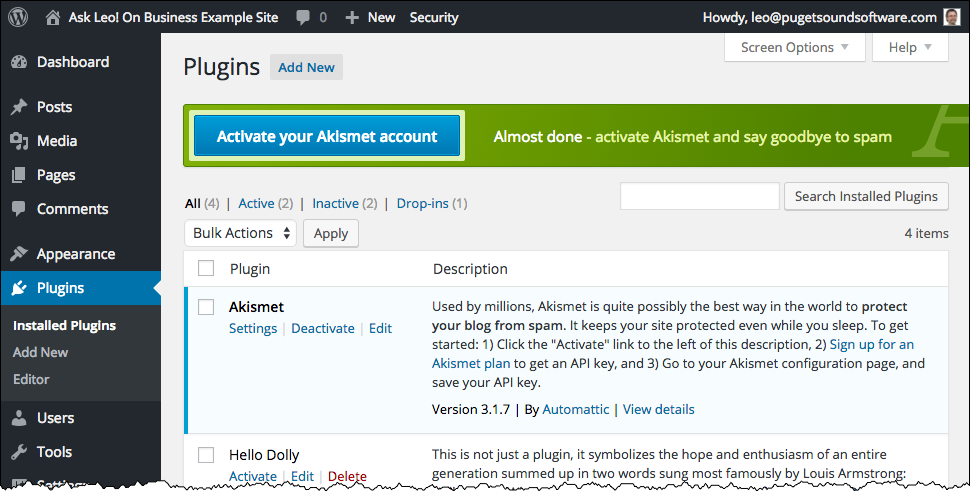Click the user avatar thumbnail

tap(952, 17)
